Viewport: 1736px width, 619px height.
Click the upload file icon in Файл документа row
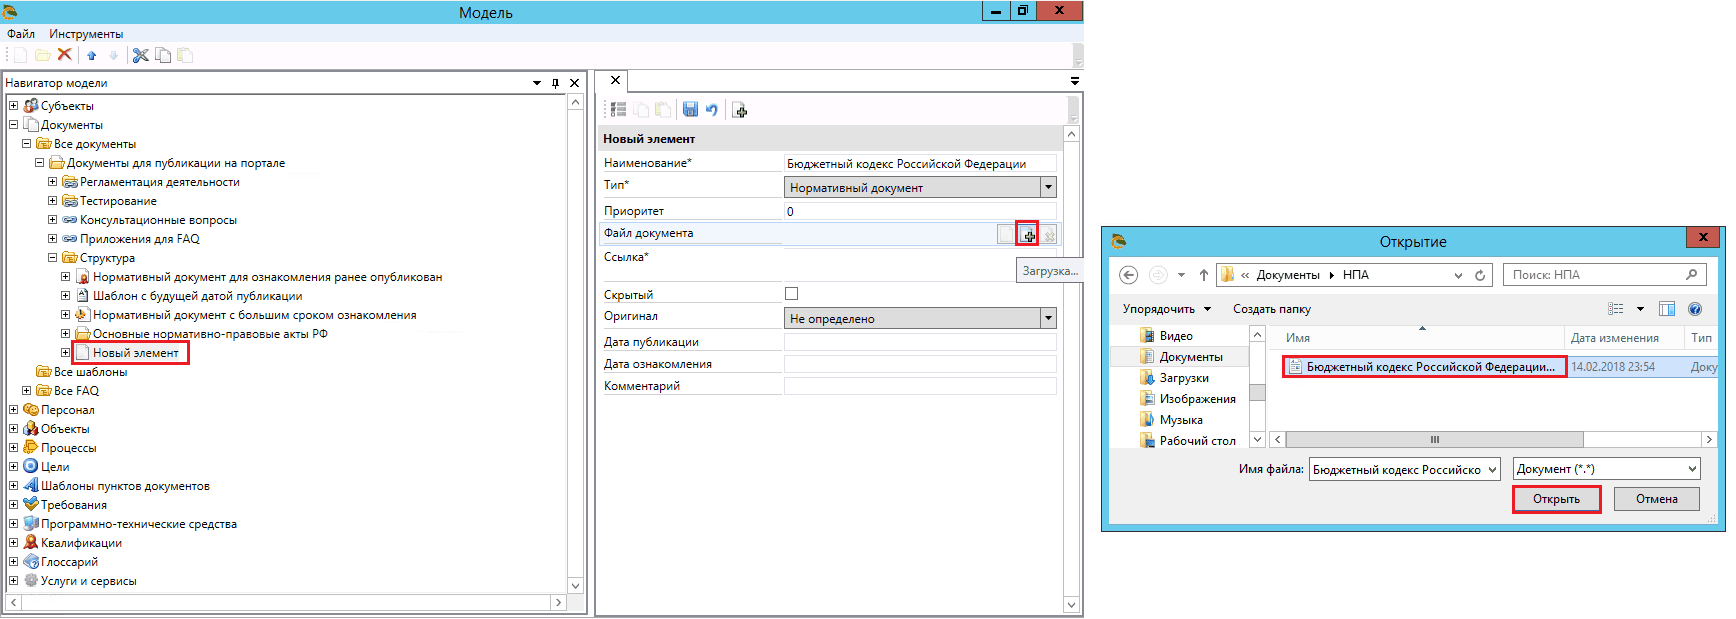pos(1027,234)
